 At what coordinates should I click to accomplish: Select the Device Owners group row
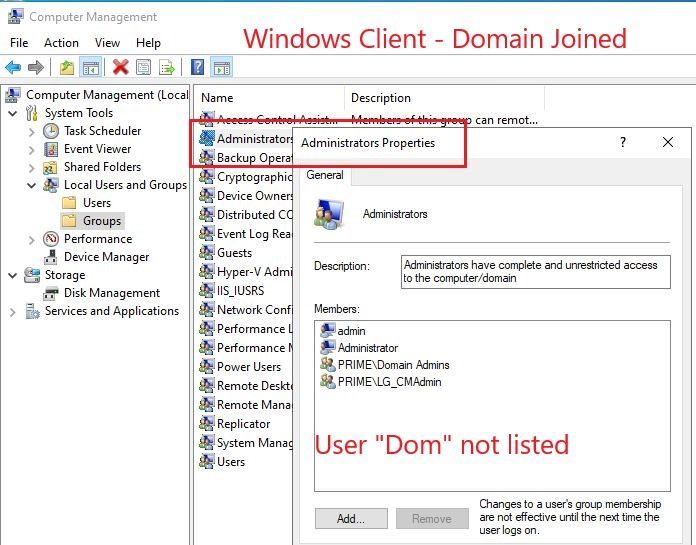click(x=246, y=196)
